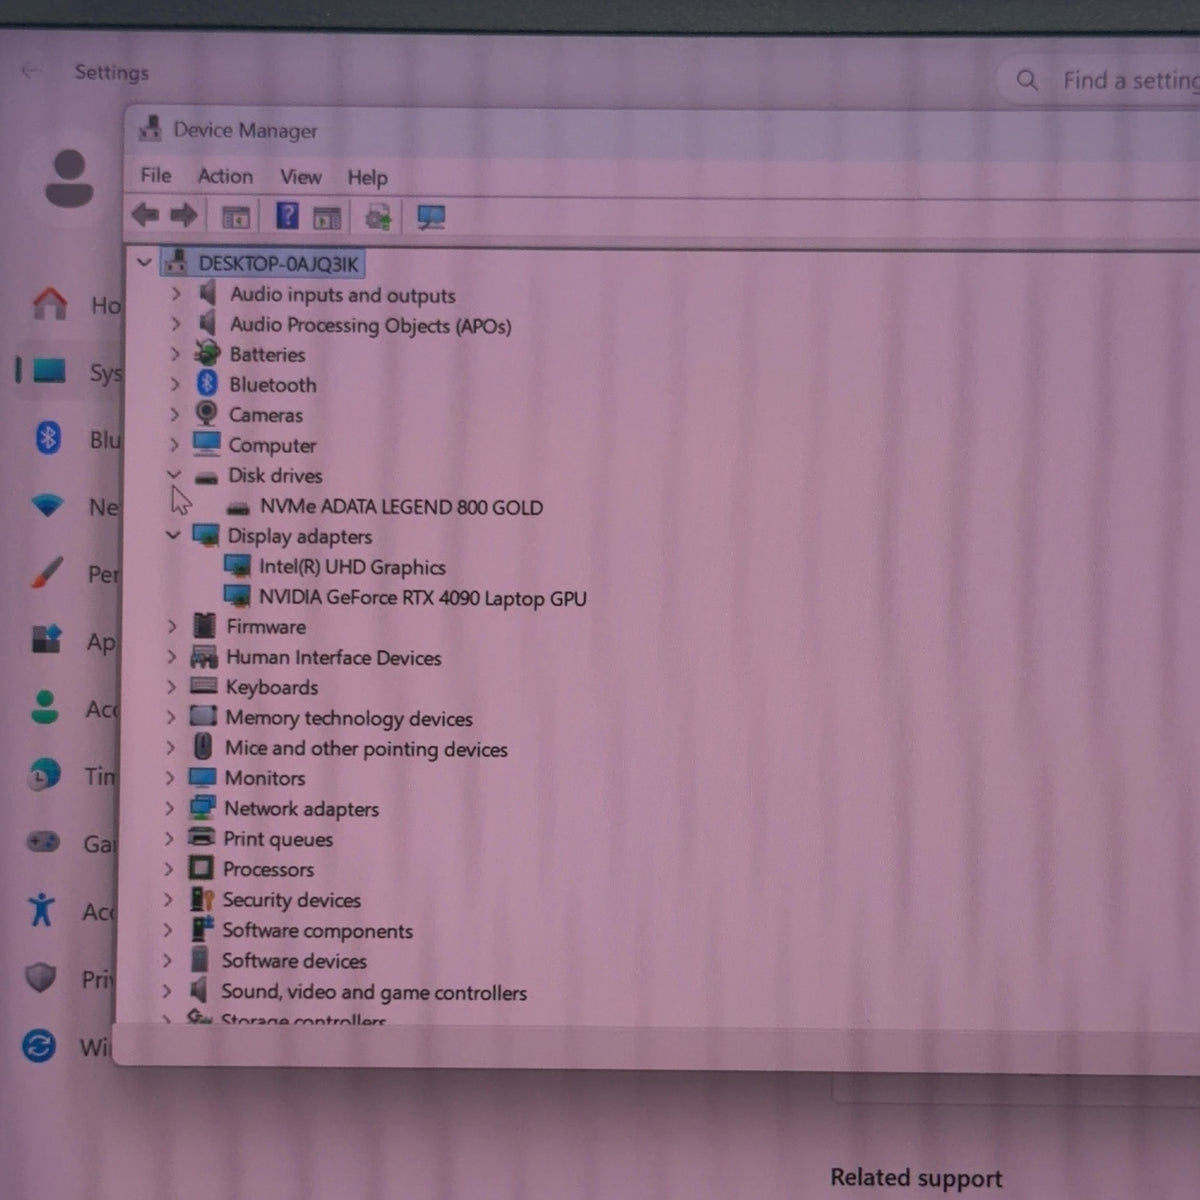The width and height of the screenshot is (1200, 1200).
Task: Click the Forward arrow in Device Manager toolbar
Action: click(184, 215)
